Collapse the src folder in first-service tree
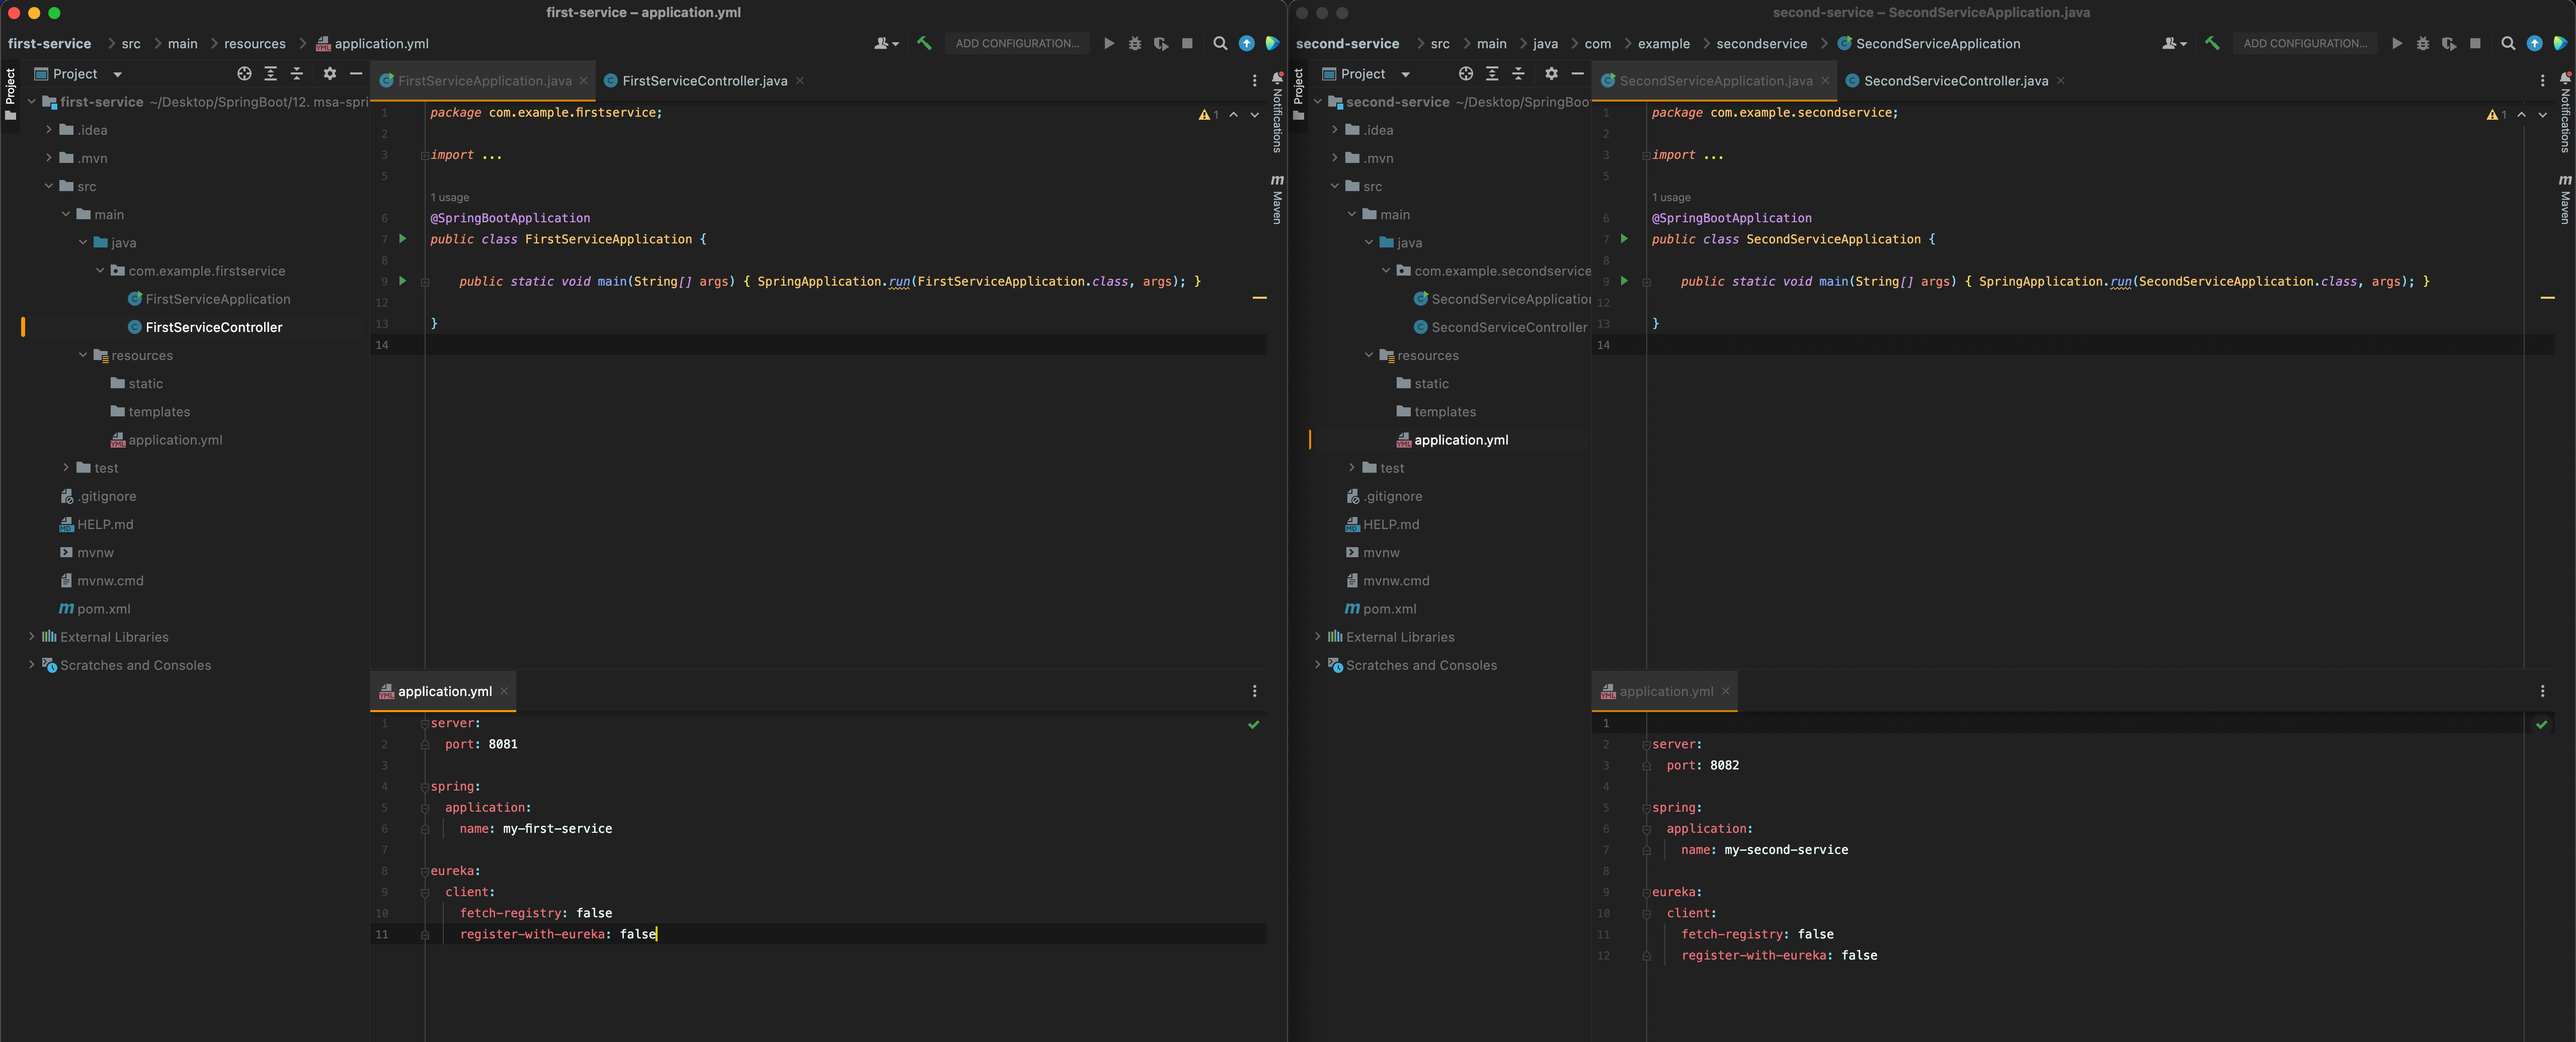The image size is (2576, 1042). (49, 186)
